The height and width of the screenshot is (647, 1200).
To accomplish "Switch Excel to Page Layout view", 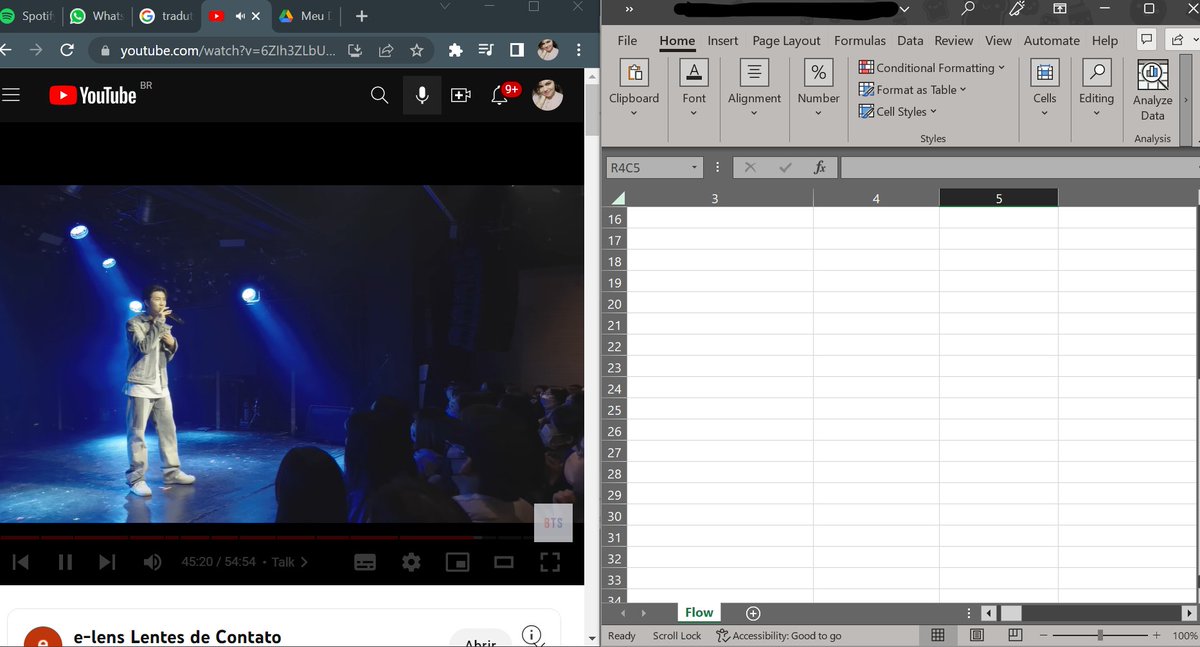I will pyautogui.click(x=977, y=635).
